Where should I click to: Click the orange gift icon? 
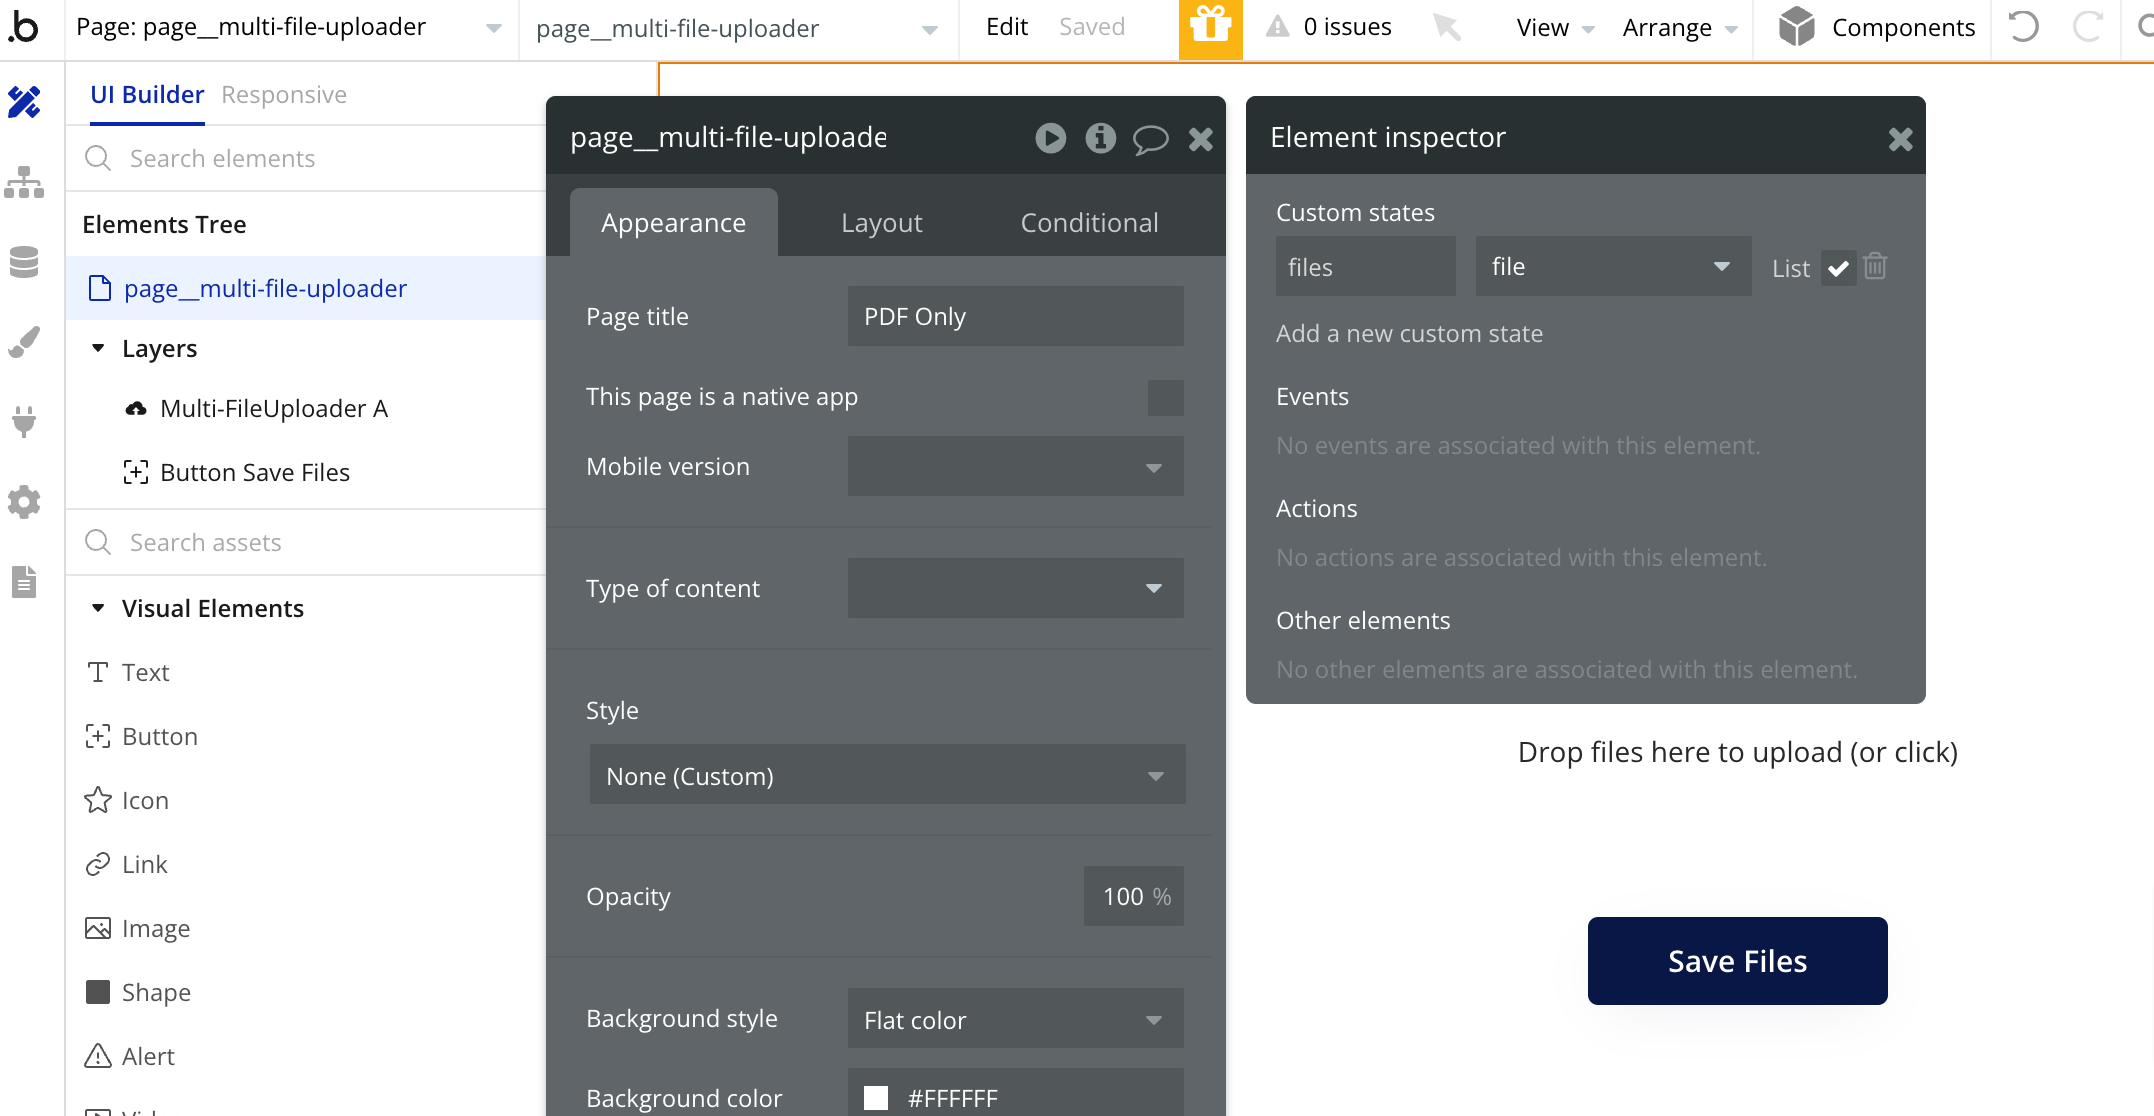coord(1210,29)
